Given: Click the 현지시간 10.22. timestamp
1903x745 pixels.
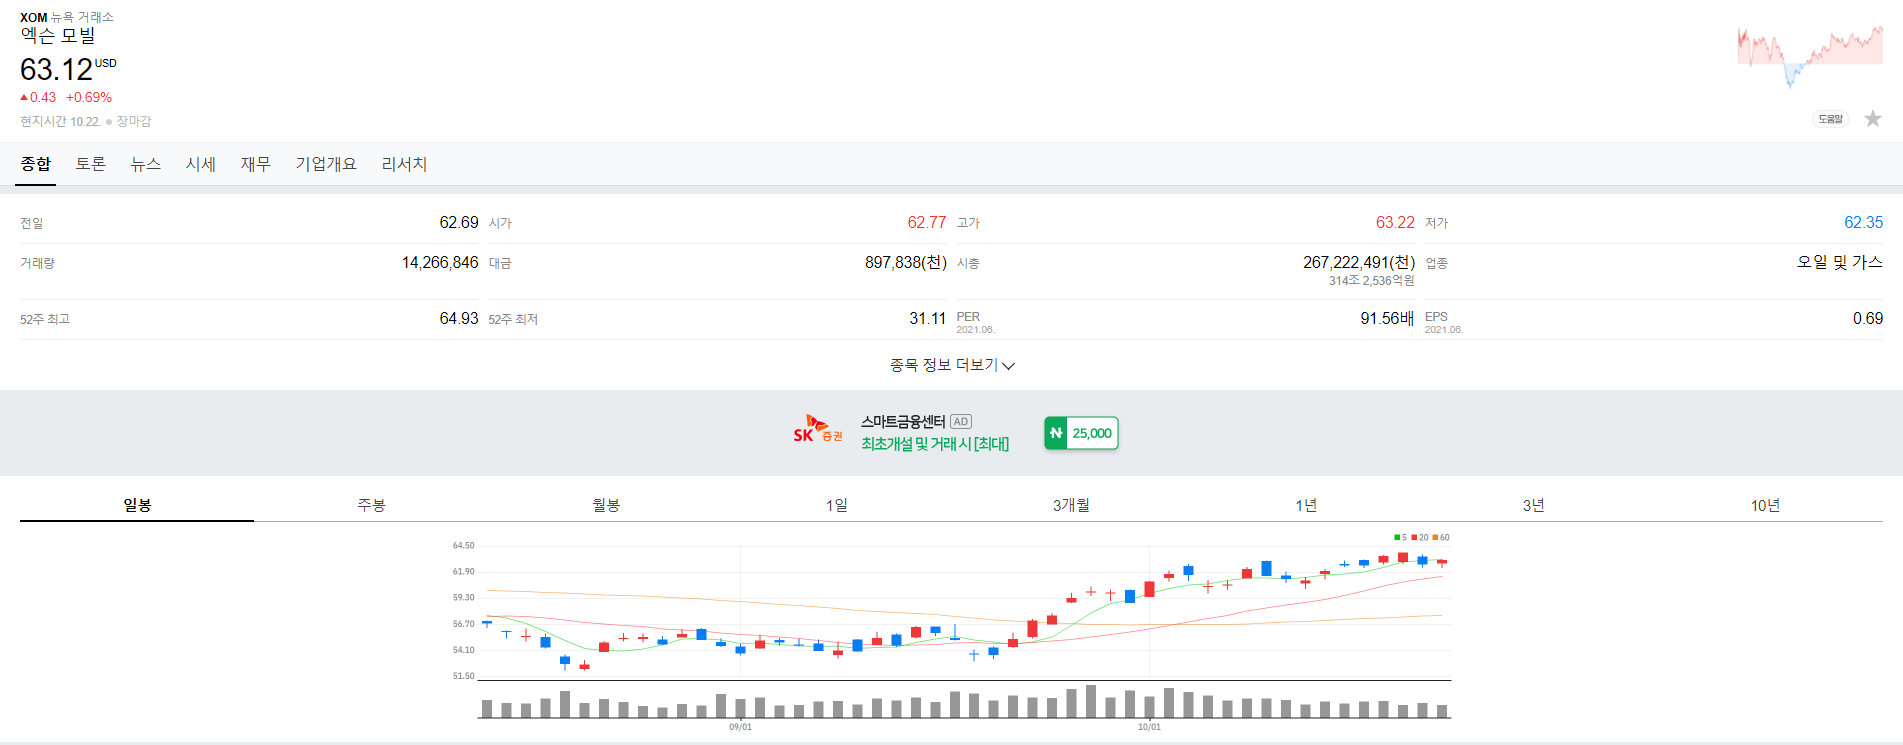Looking at the screenshot, I should coord(60,121).
